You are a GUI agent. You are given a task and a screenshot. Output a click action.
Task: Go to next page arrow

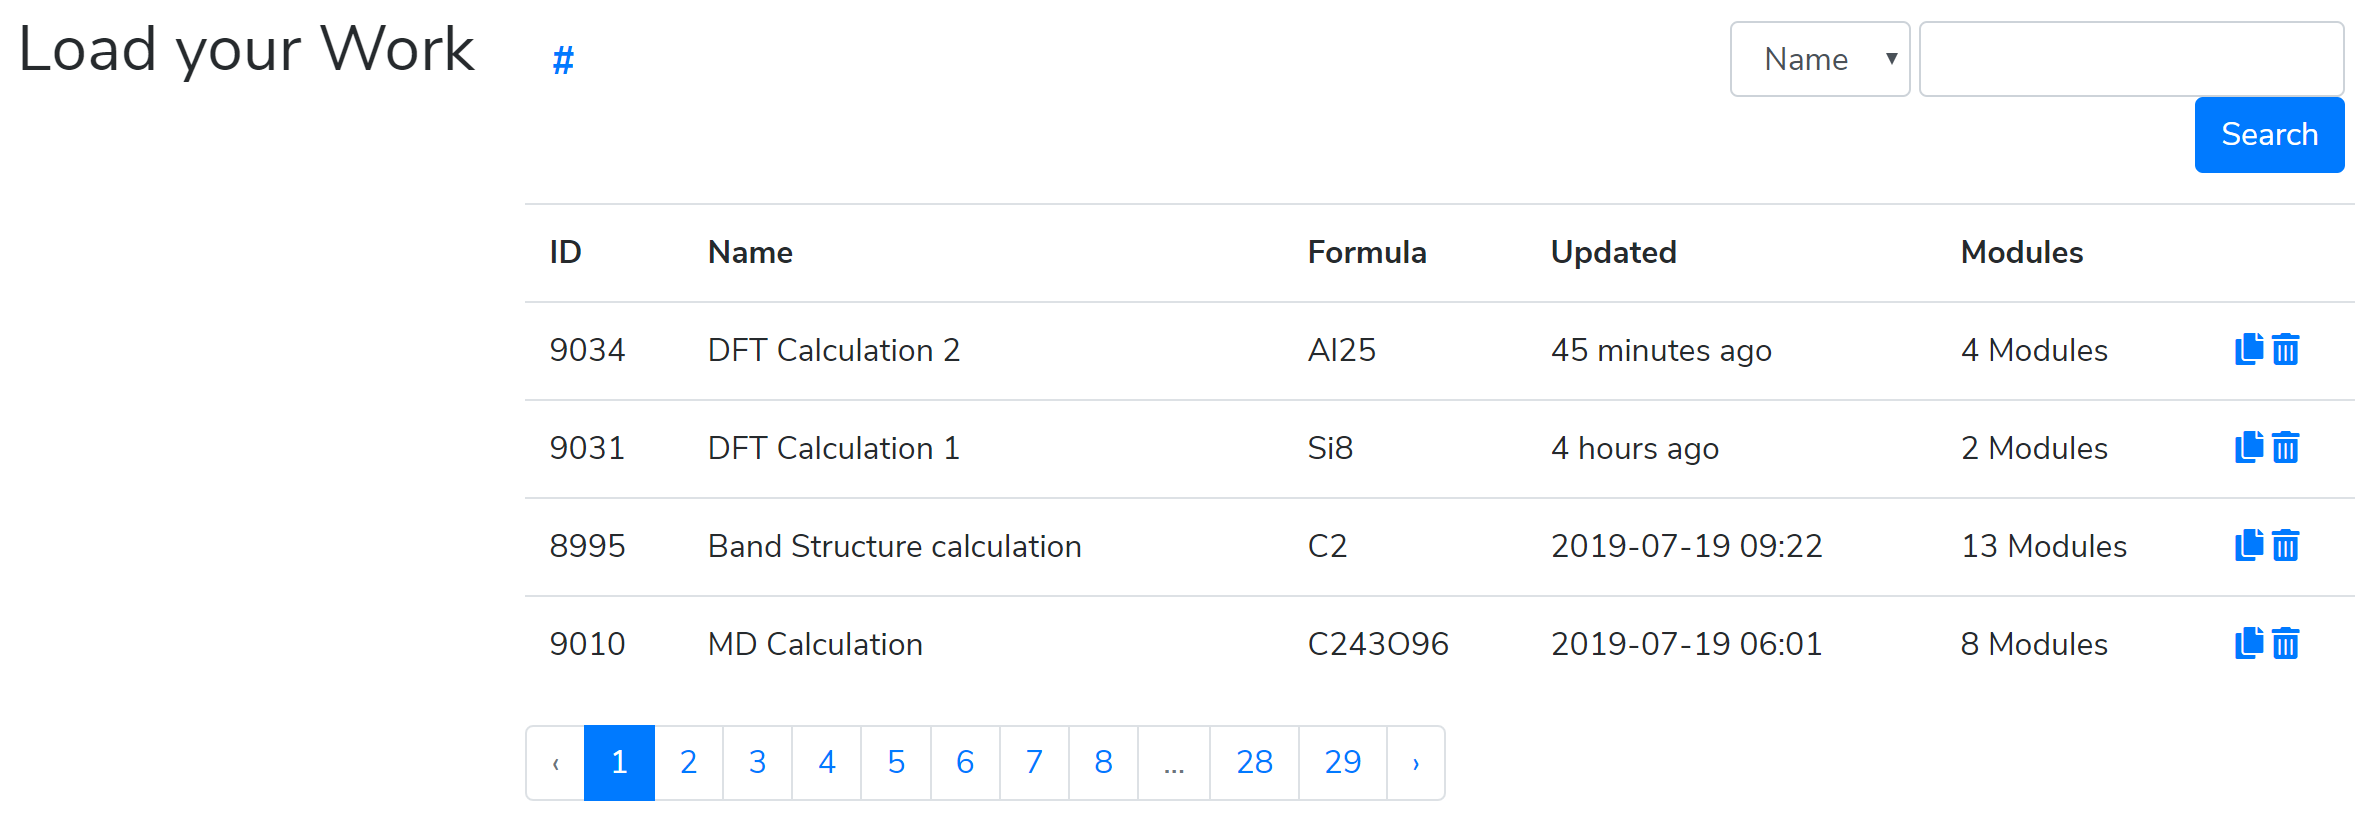coord(1415,762)
